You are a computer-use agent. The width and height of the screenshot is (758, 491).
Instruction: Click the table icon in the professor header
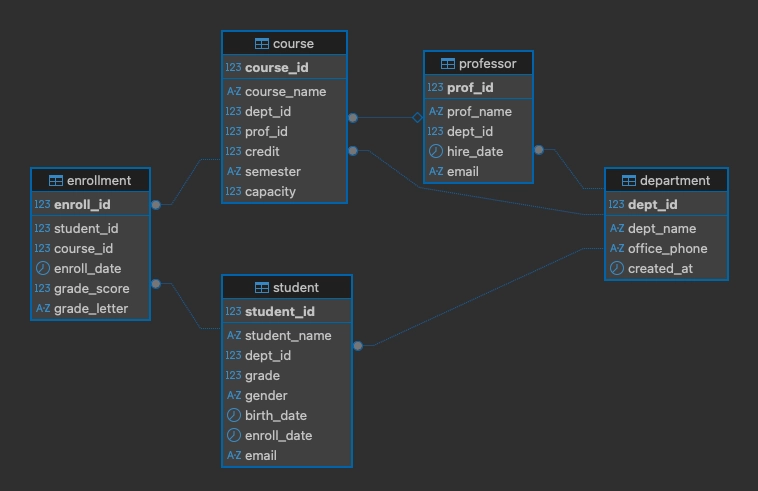click(448, 64)
